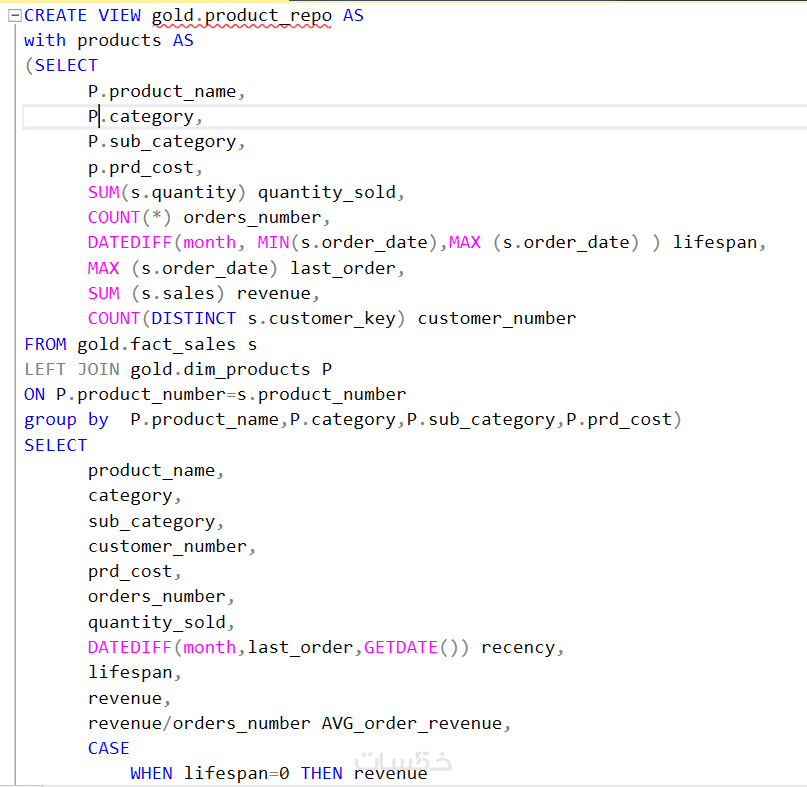Image resolution: width=807 pixels, height=787 pixels.
Task: Click COUNT(*) on the orders_number line
Action: pos(129,218)
